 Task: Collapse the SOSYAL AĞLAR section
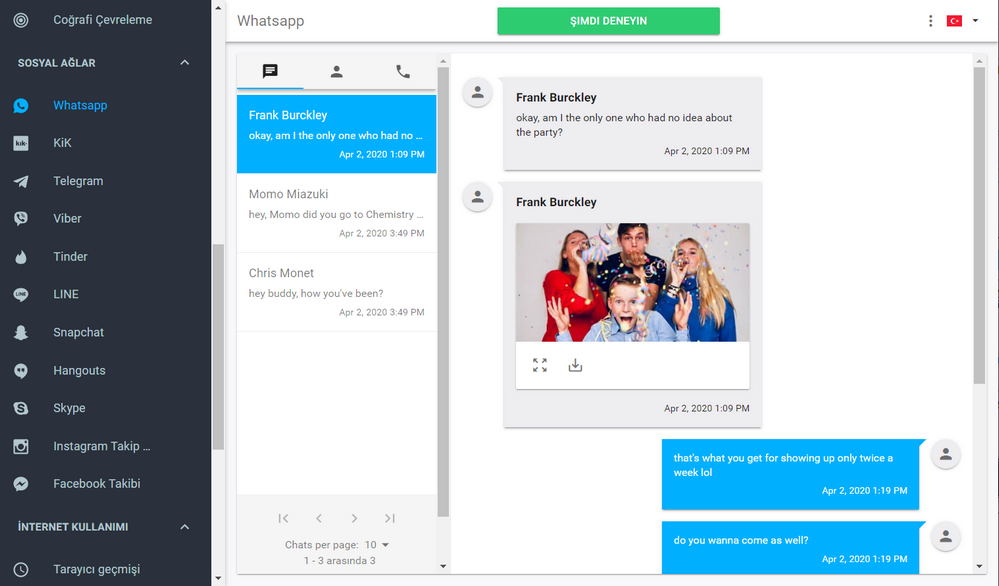(185, 62)
